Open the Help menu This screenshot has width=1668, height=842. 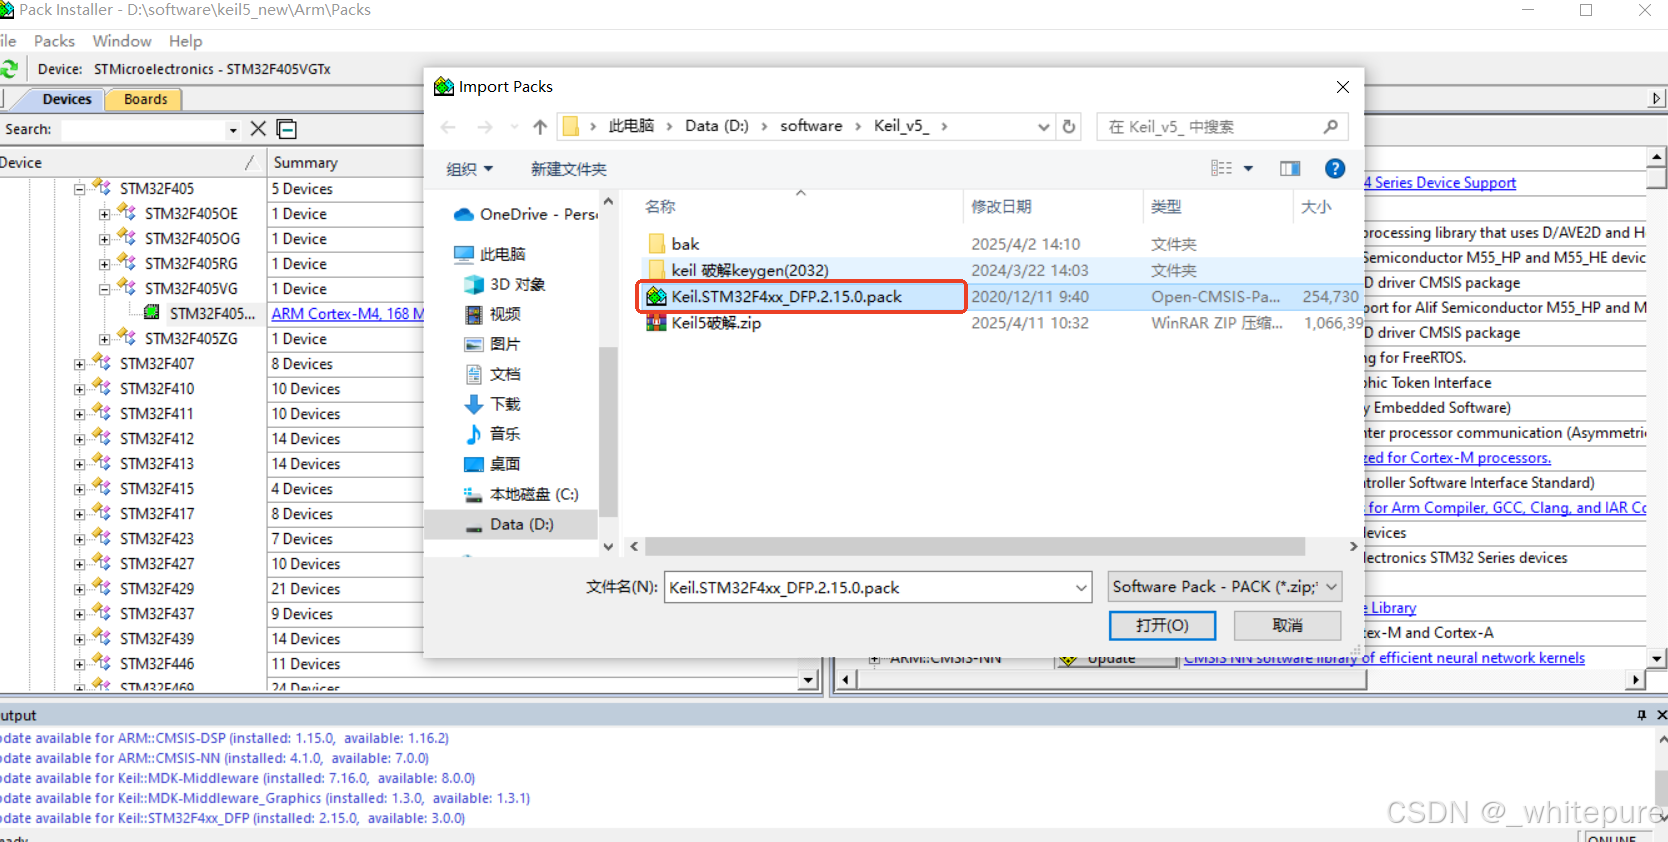click(x=185, y=41)
